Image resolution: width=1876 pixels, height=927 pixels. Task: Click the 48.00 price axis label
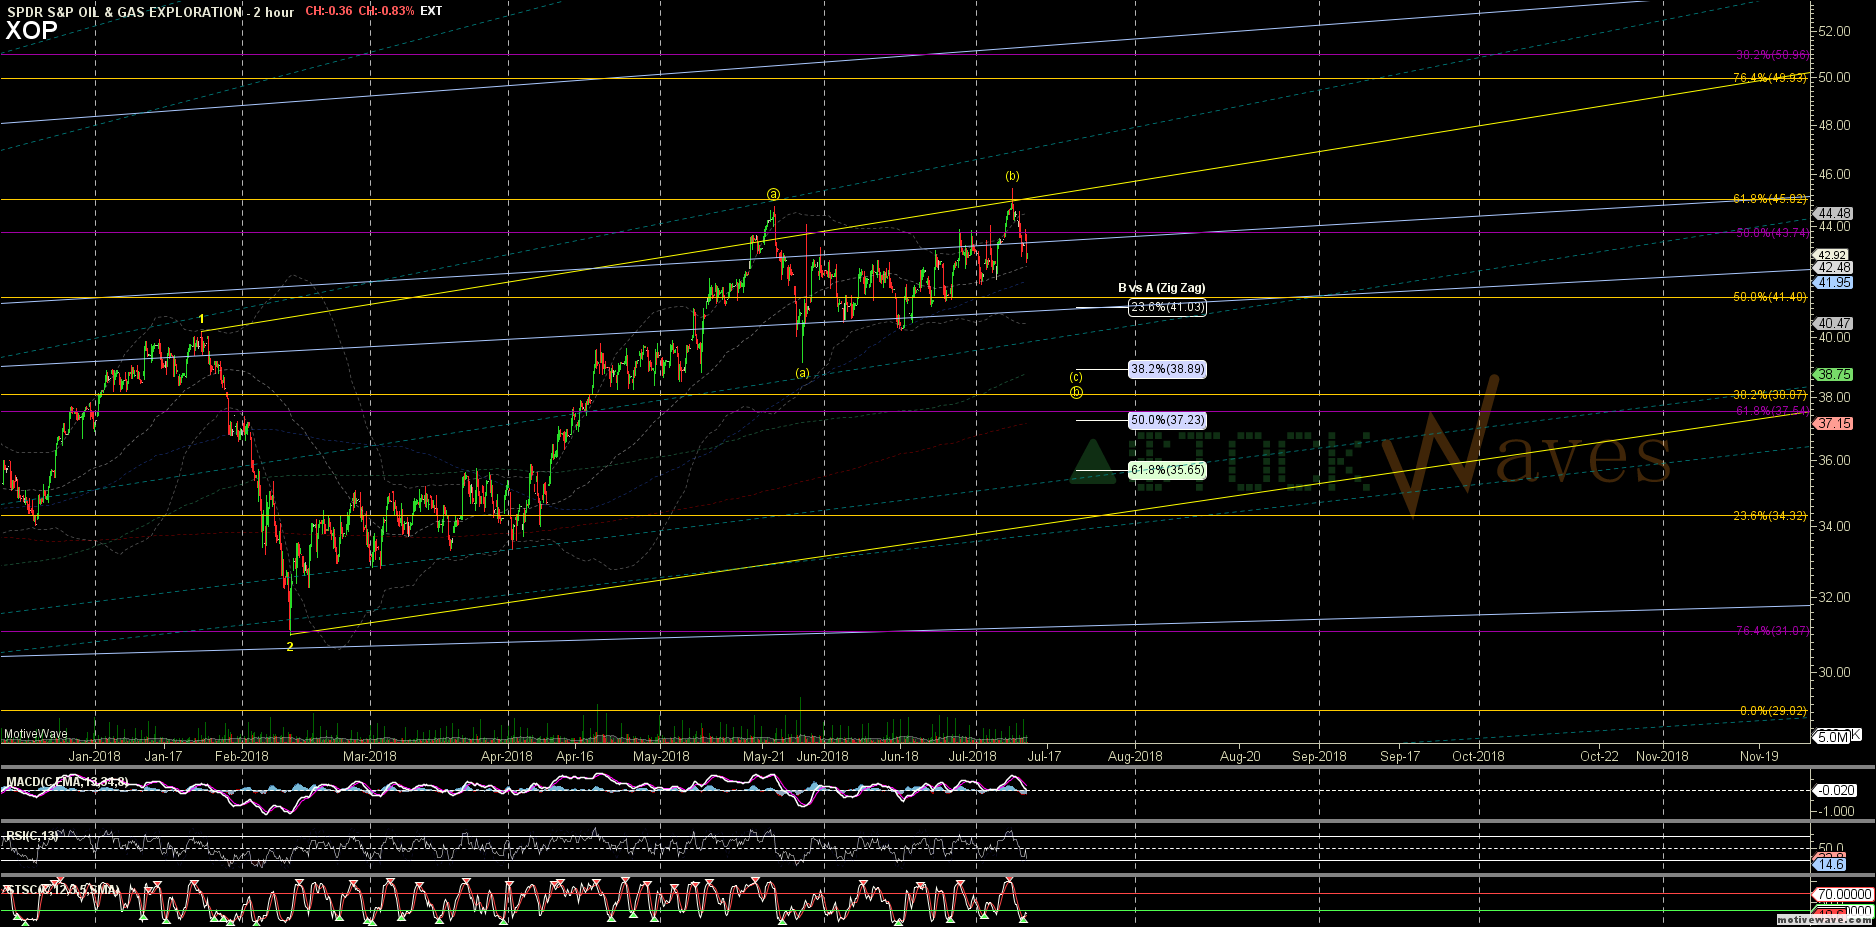1835,125
